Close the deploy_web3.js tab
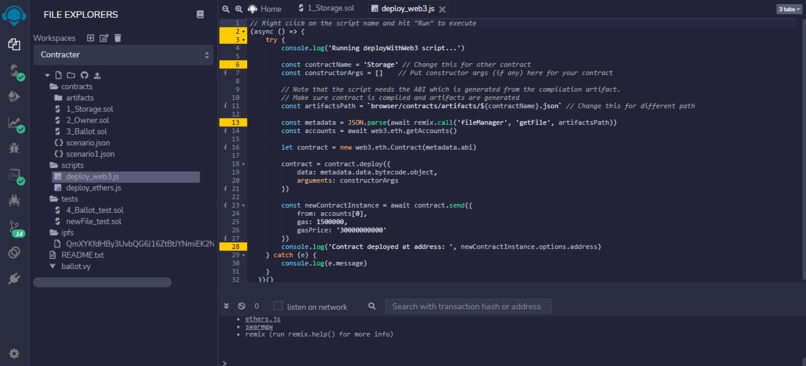The image size is (806, 366). [x=443, y=9]
